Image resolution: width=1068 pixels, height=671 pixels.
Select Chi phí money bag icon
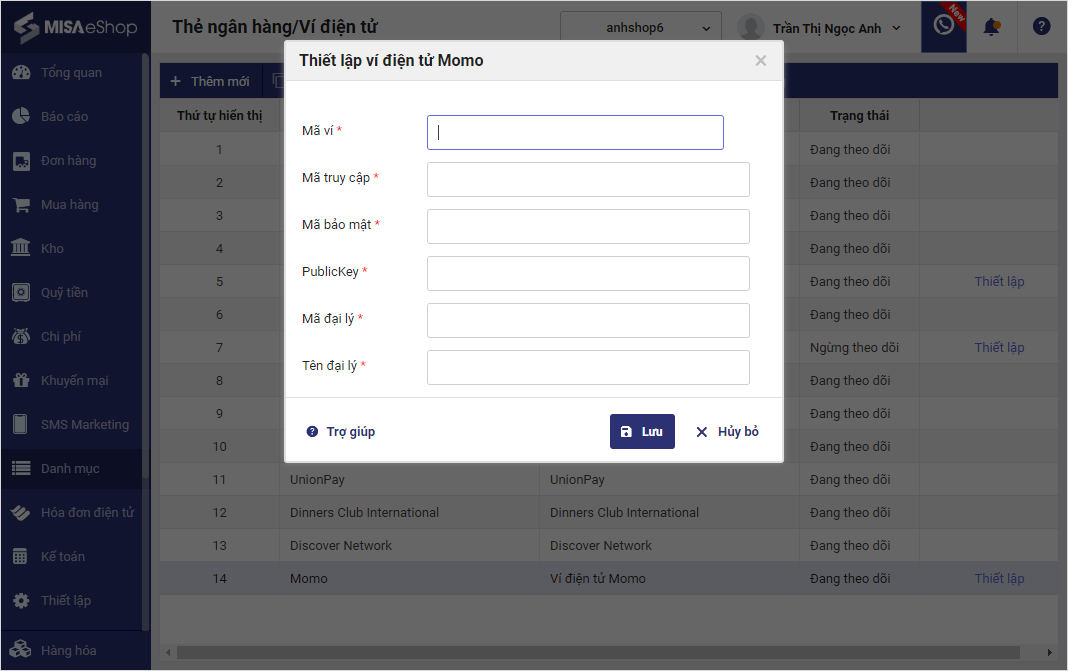21,337
